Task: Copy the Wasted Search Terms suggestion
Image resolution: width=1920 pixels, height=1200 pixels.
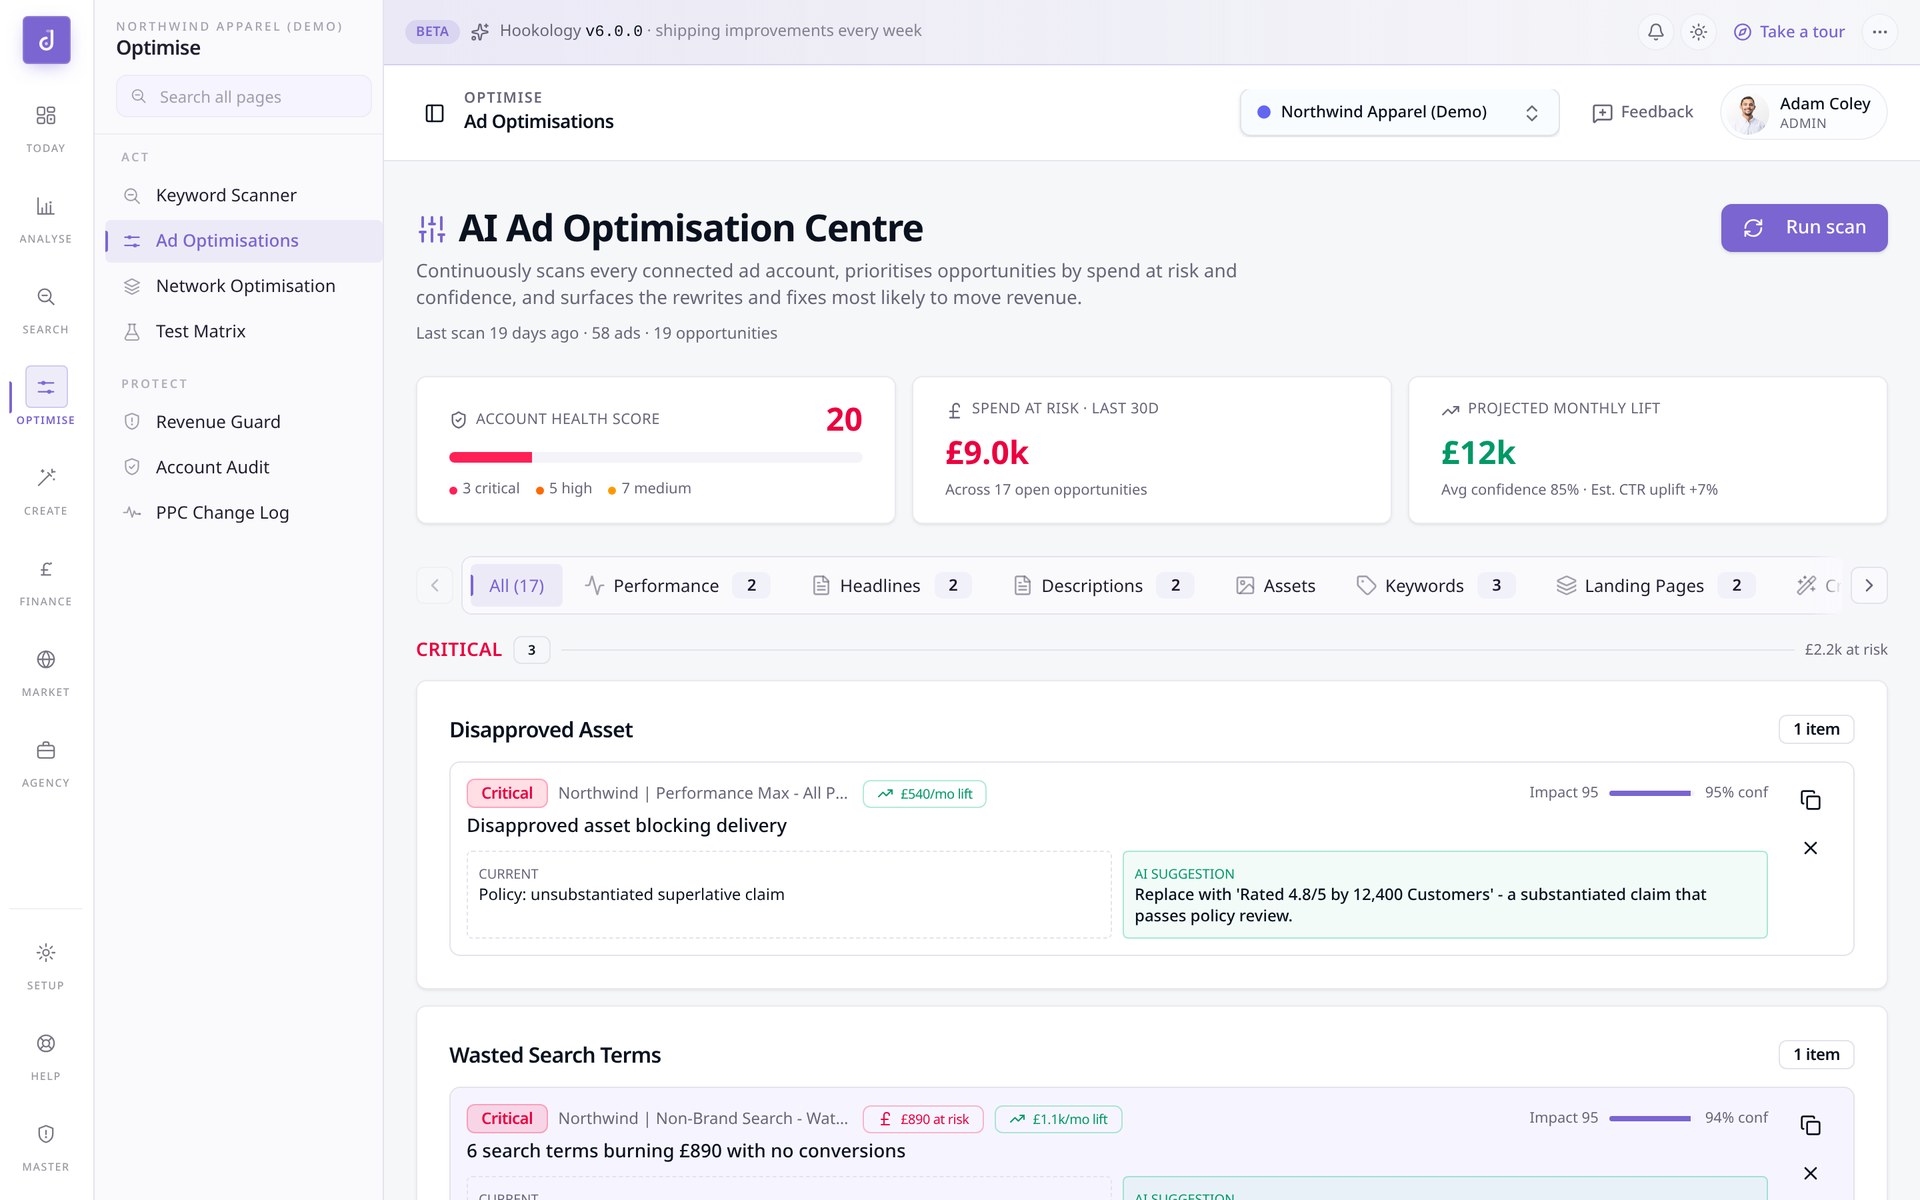Action: 1810,1125
